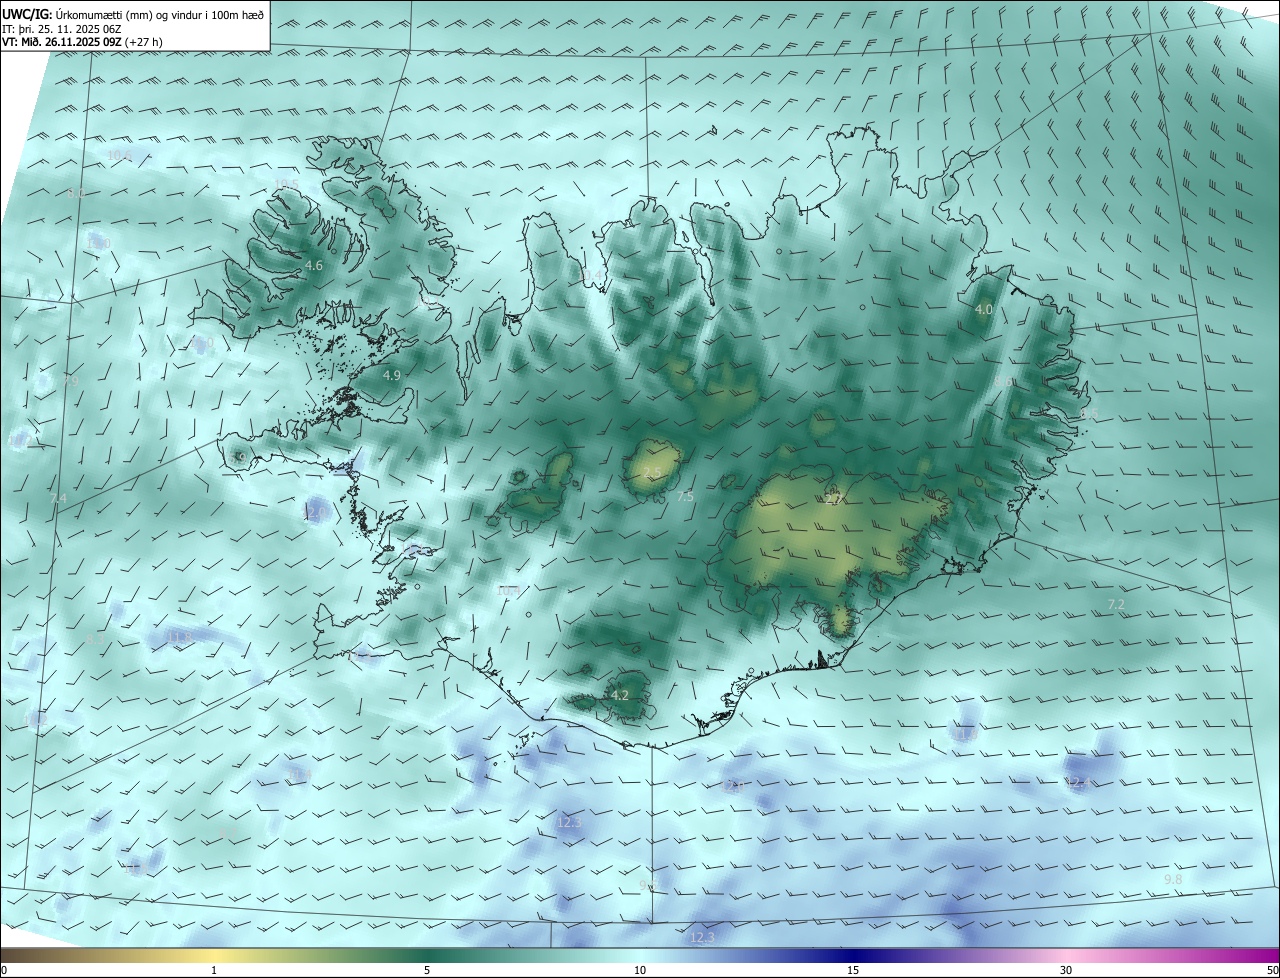Click the 2.5 value on the glacier
This screenshot has height=978, width=1280.
[x=652, y=472]
